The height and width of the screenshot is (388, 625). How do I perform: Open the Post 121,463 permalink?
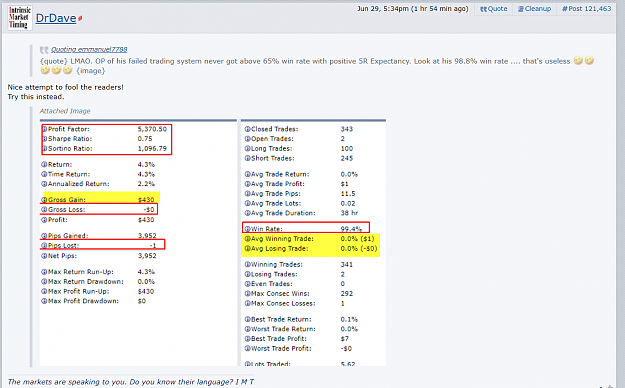[586, 9]
